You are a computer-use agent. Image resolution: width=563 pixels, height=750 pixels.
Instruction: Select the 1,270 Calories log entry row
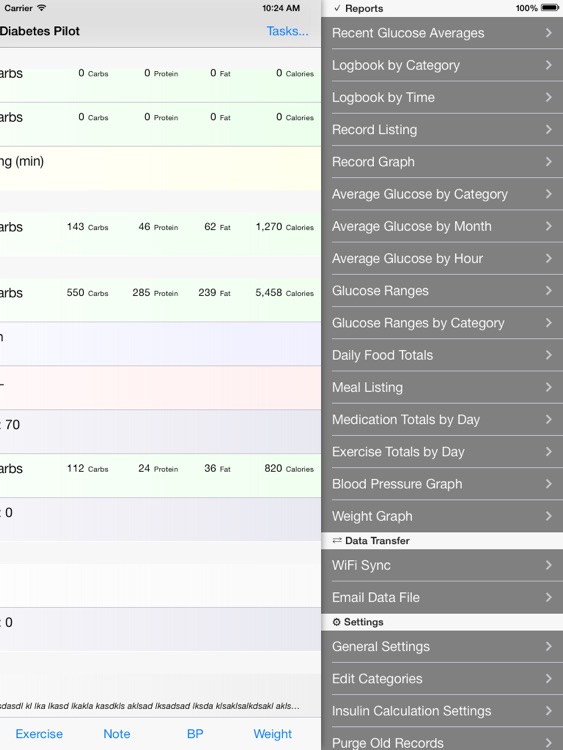tap(160, 233)
